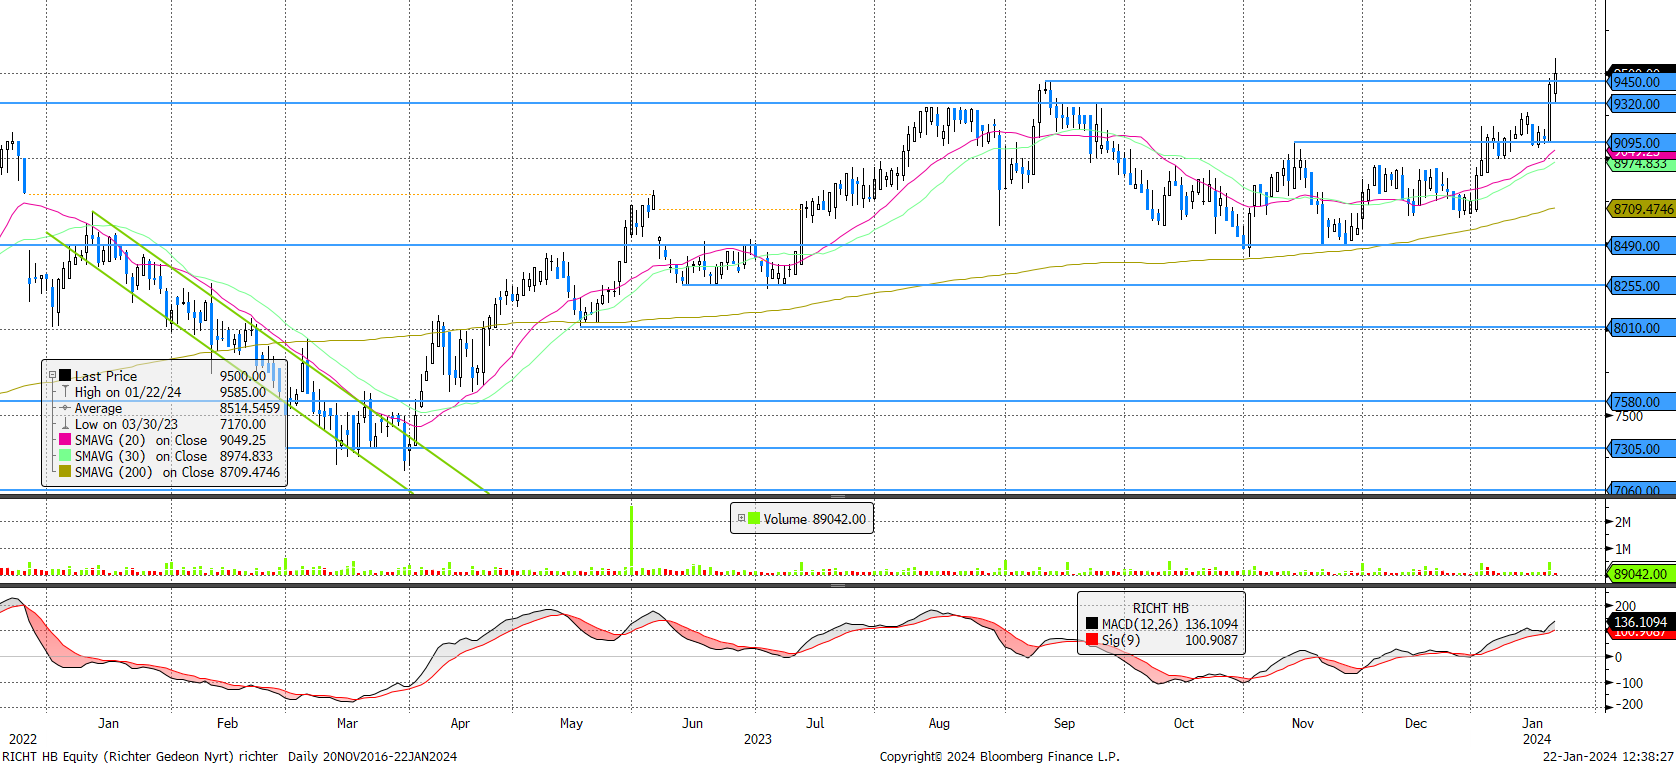Viewport: 1676px width, 765px height.
Task: Click the olive SMAVG (200) color swatch
Action: pos(65,472)
